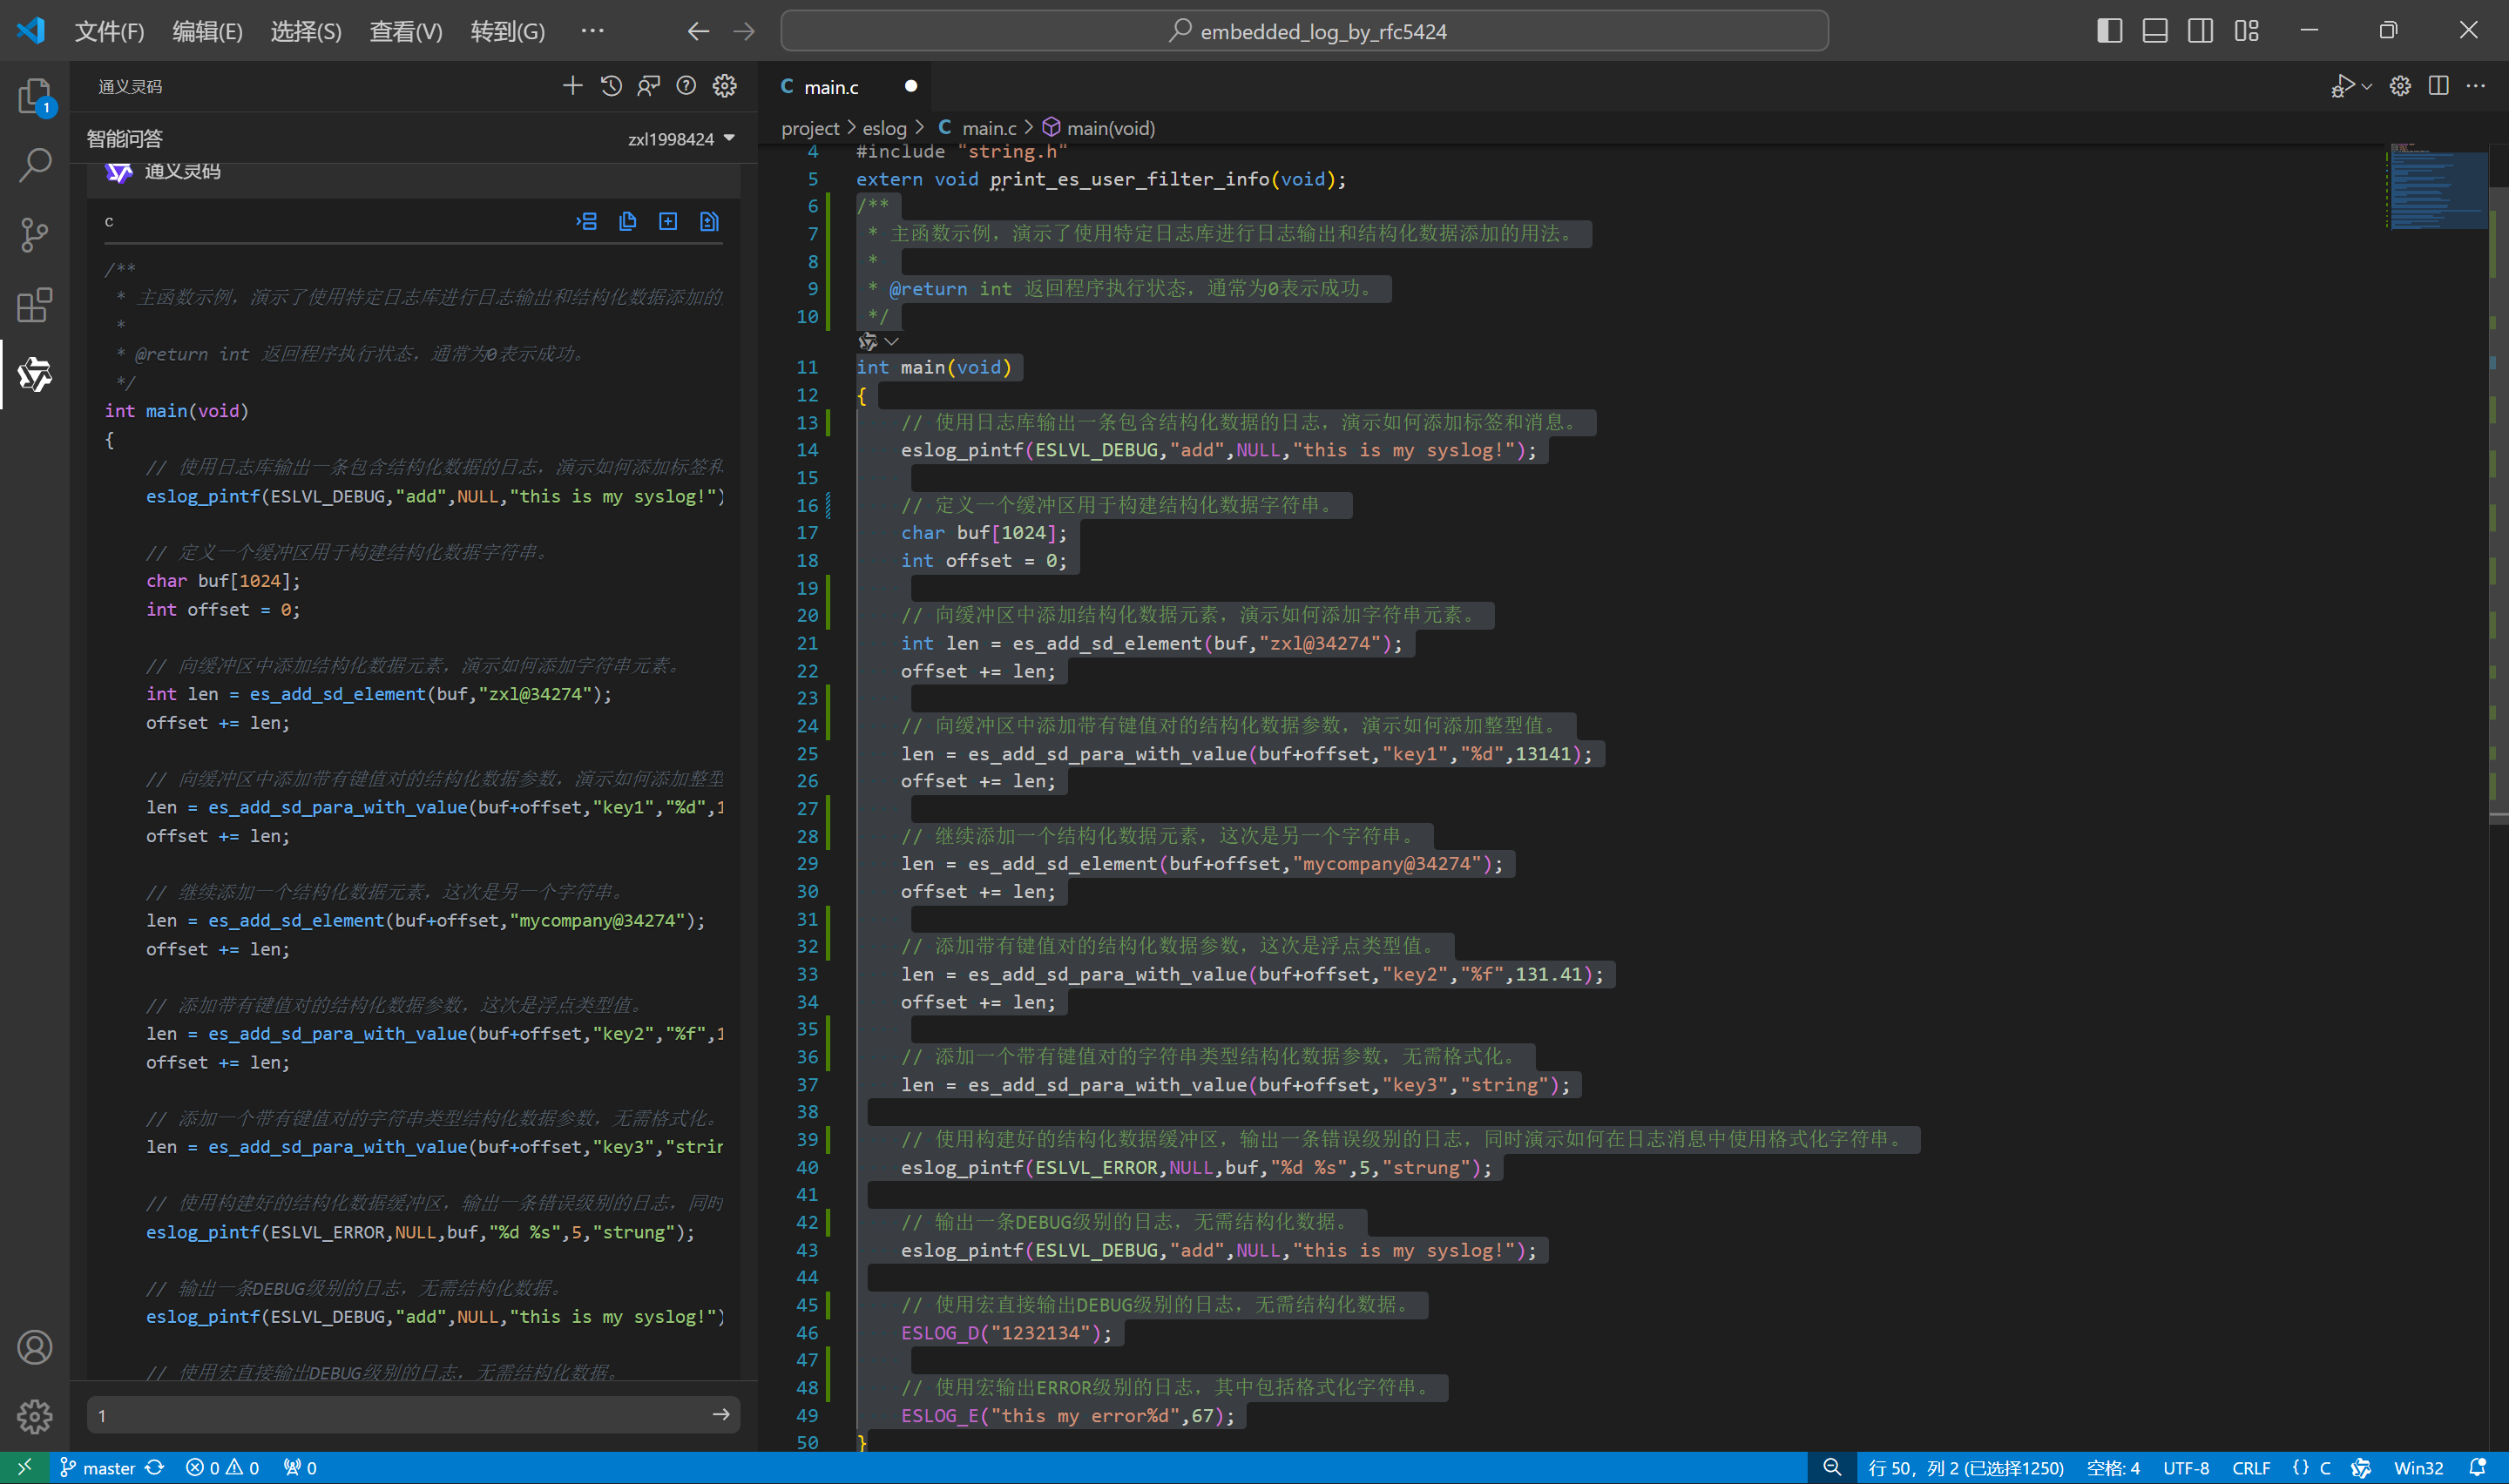The height and width of the screenshot is (1484, 2509).
Task: Synchronize git changes
Action: click(x=155, y=1467)
